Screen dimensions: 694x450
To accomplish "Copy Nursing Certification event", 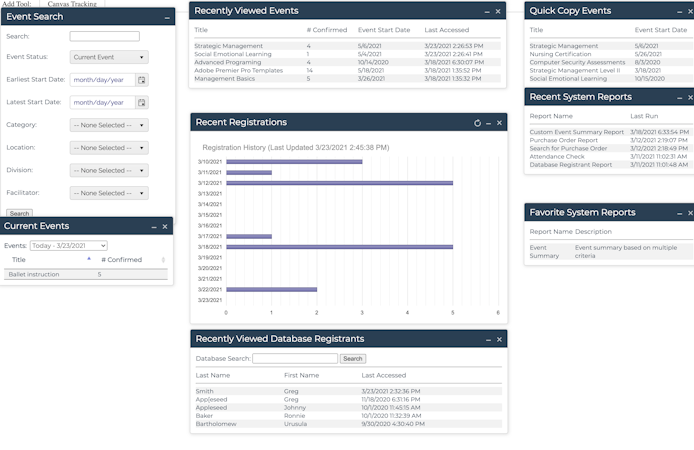I will [x=560, y=54].
